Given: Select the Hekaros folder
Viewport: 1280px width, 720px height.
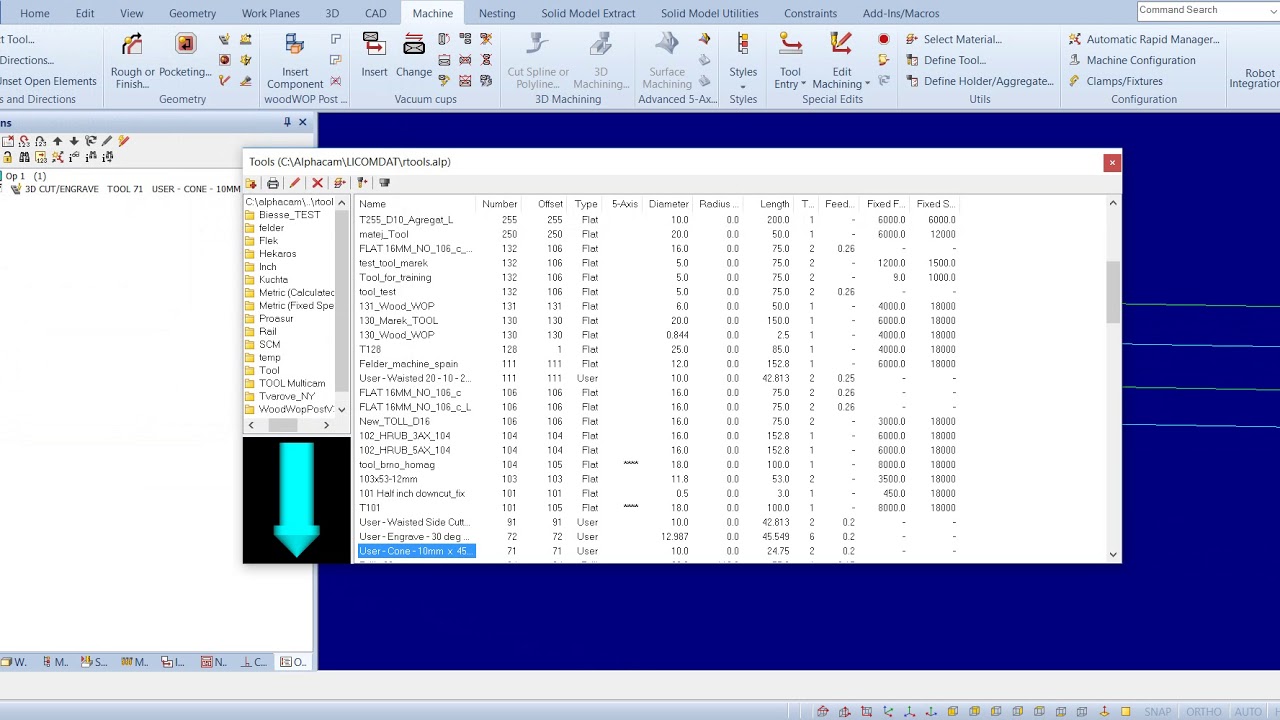Looking at the screenshot, I should click(271, 254).
